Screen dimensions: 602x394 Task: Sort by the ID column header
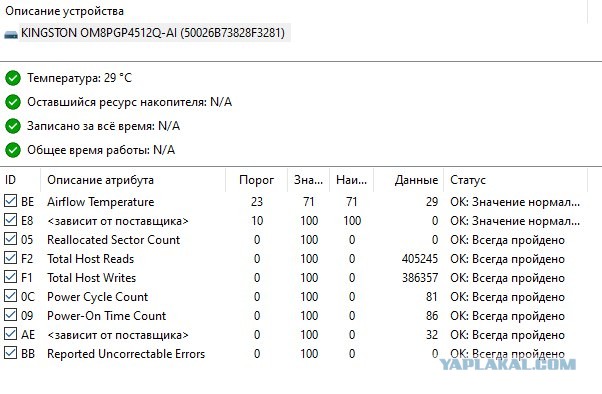click(20, 180)
